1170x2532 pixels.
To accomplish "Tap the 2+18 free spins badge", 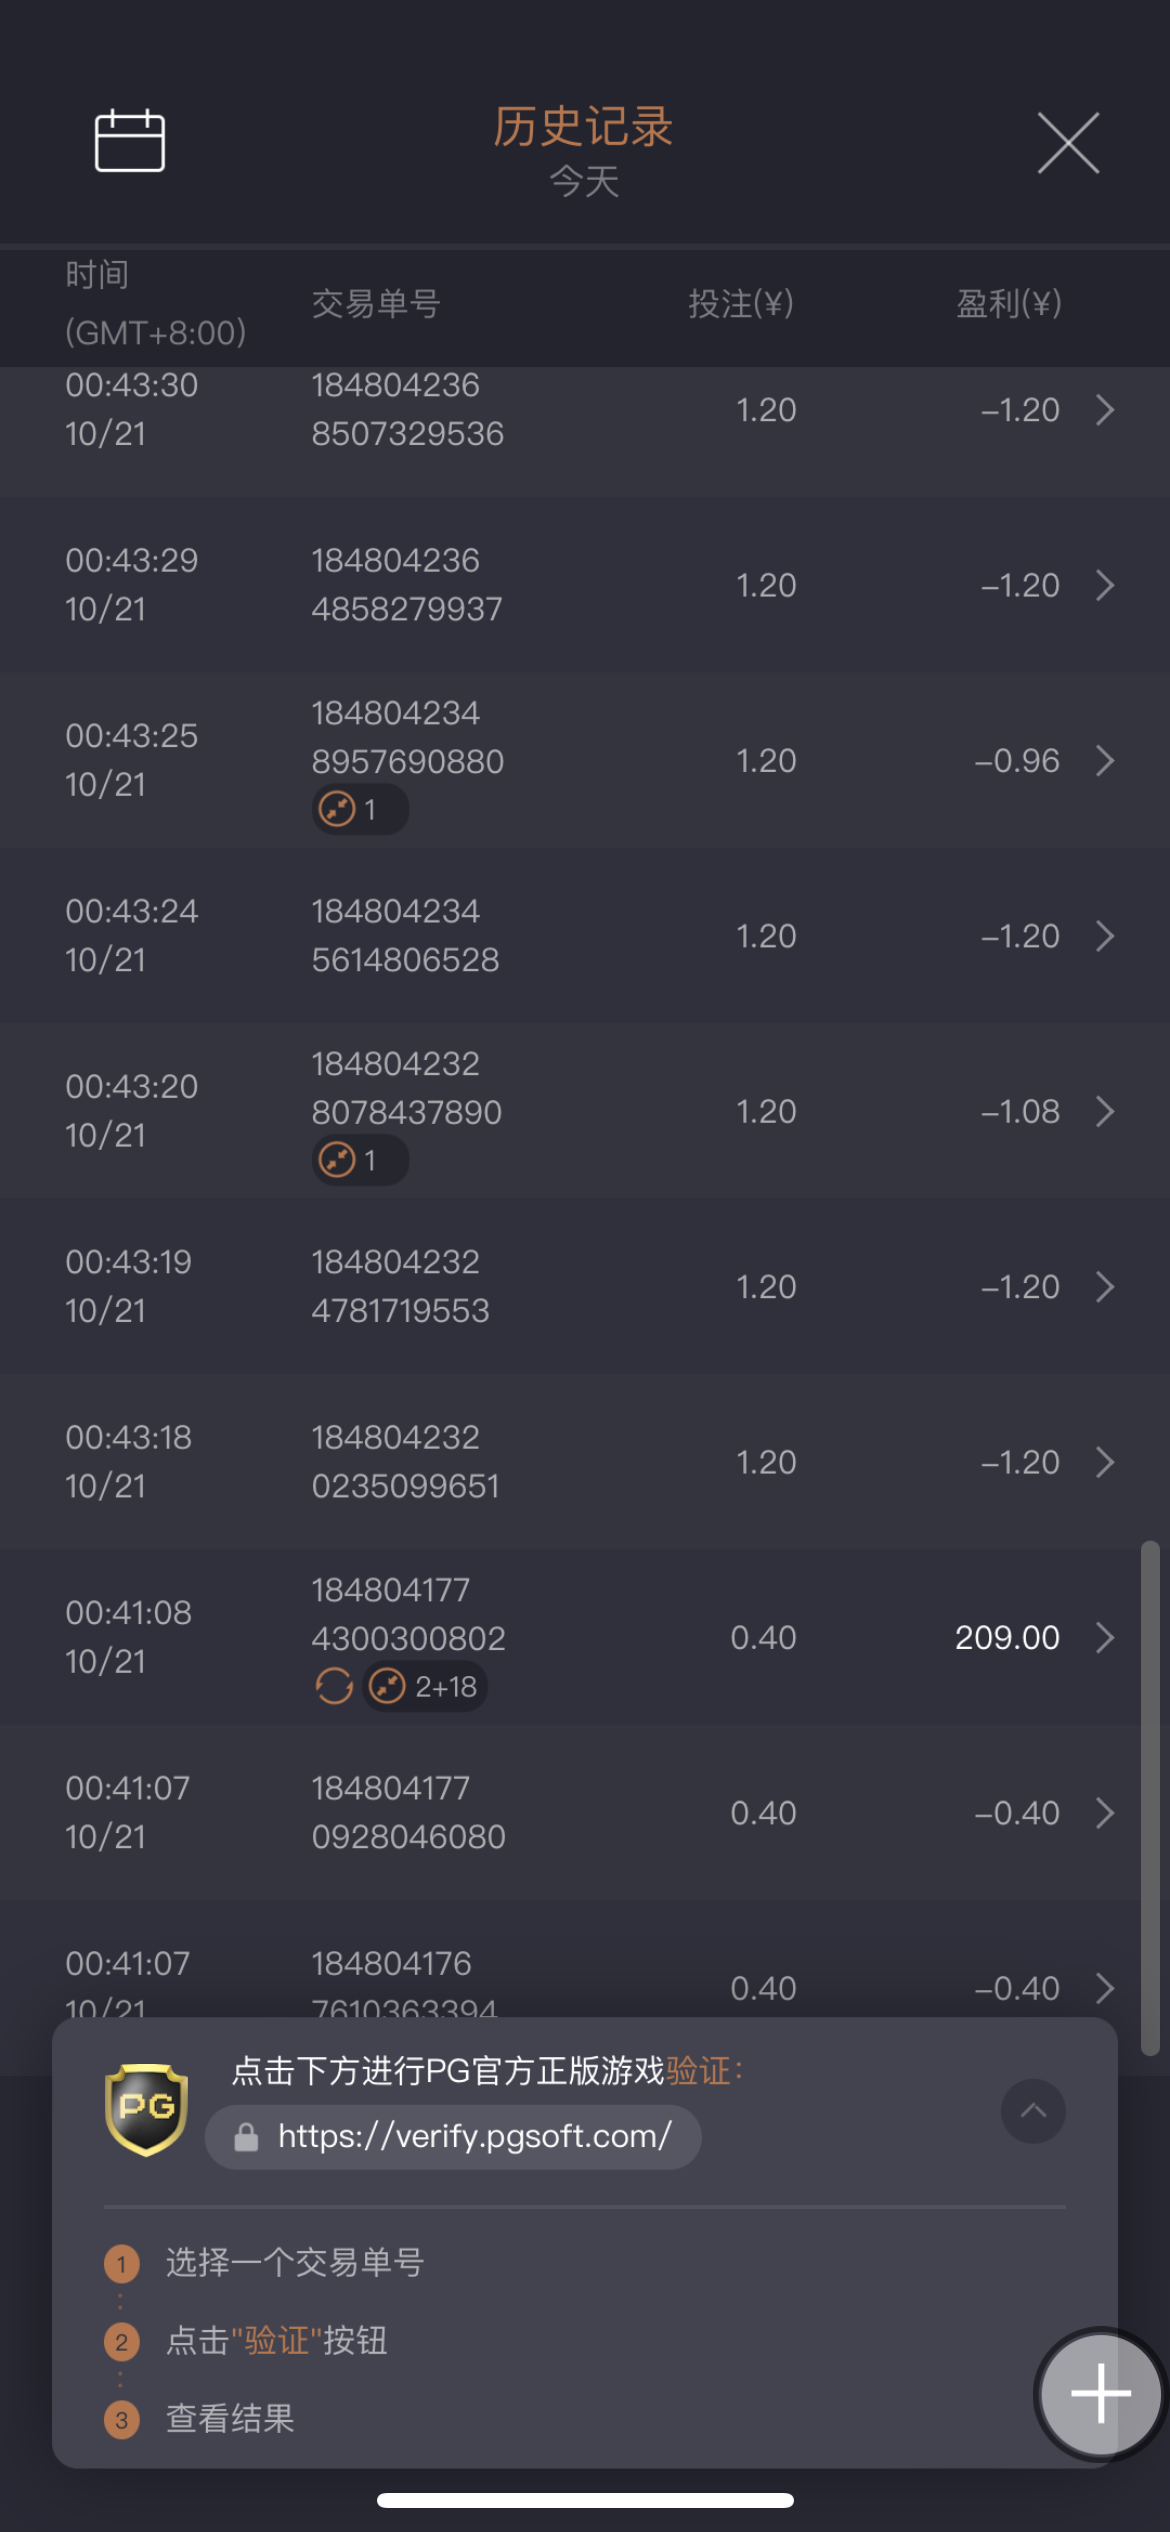I will [426, 1686].
